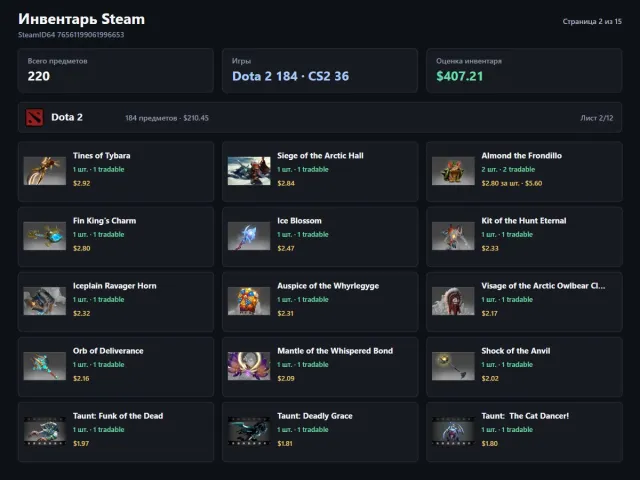Select the Ice Blossom item image
This screenshot has width=640, height=480.
pos(249,236)
